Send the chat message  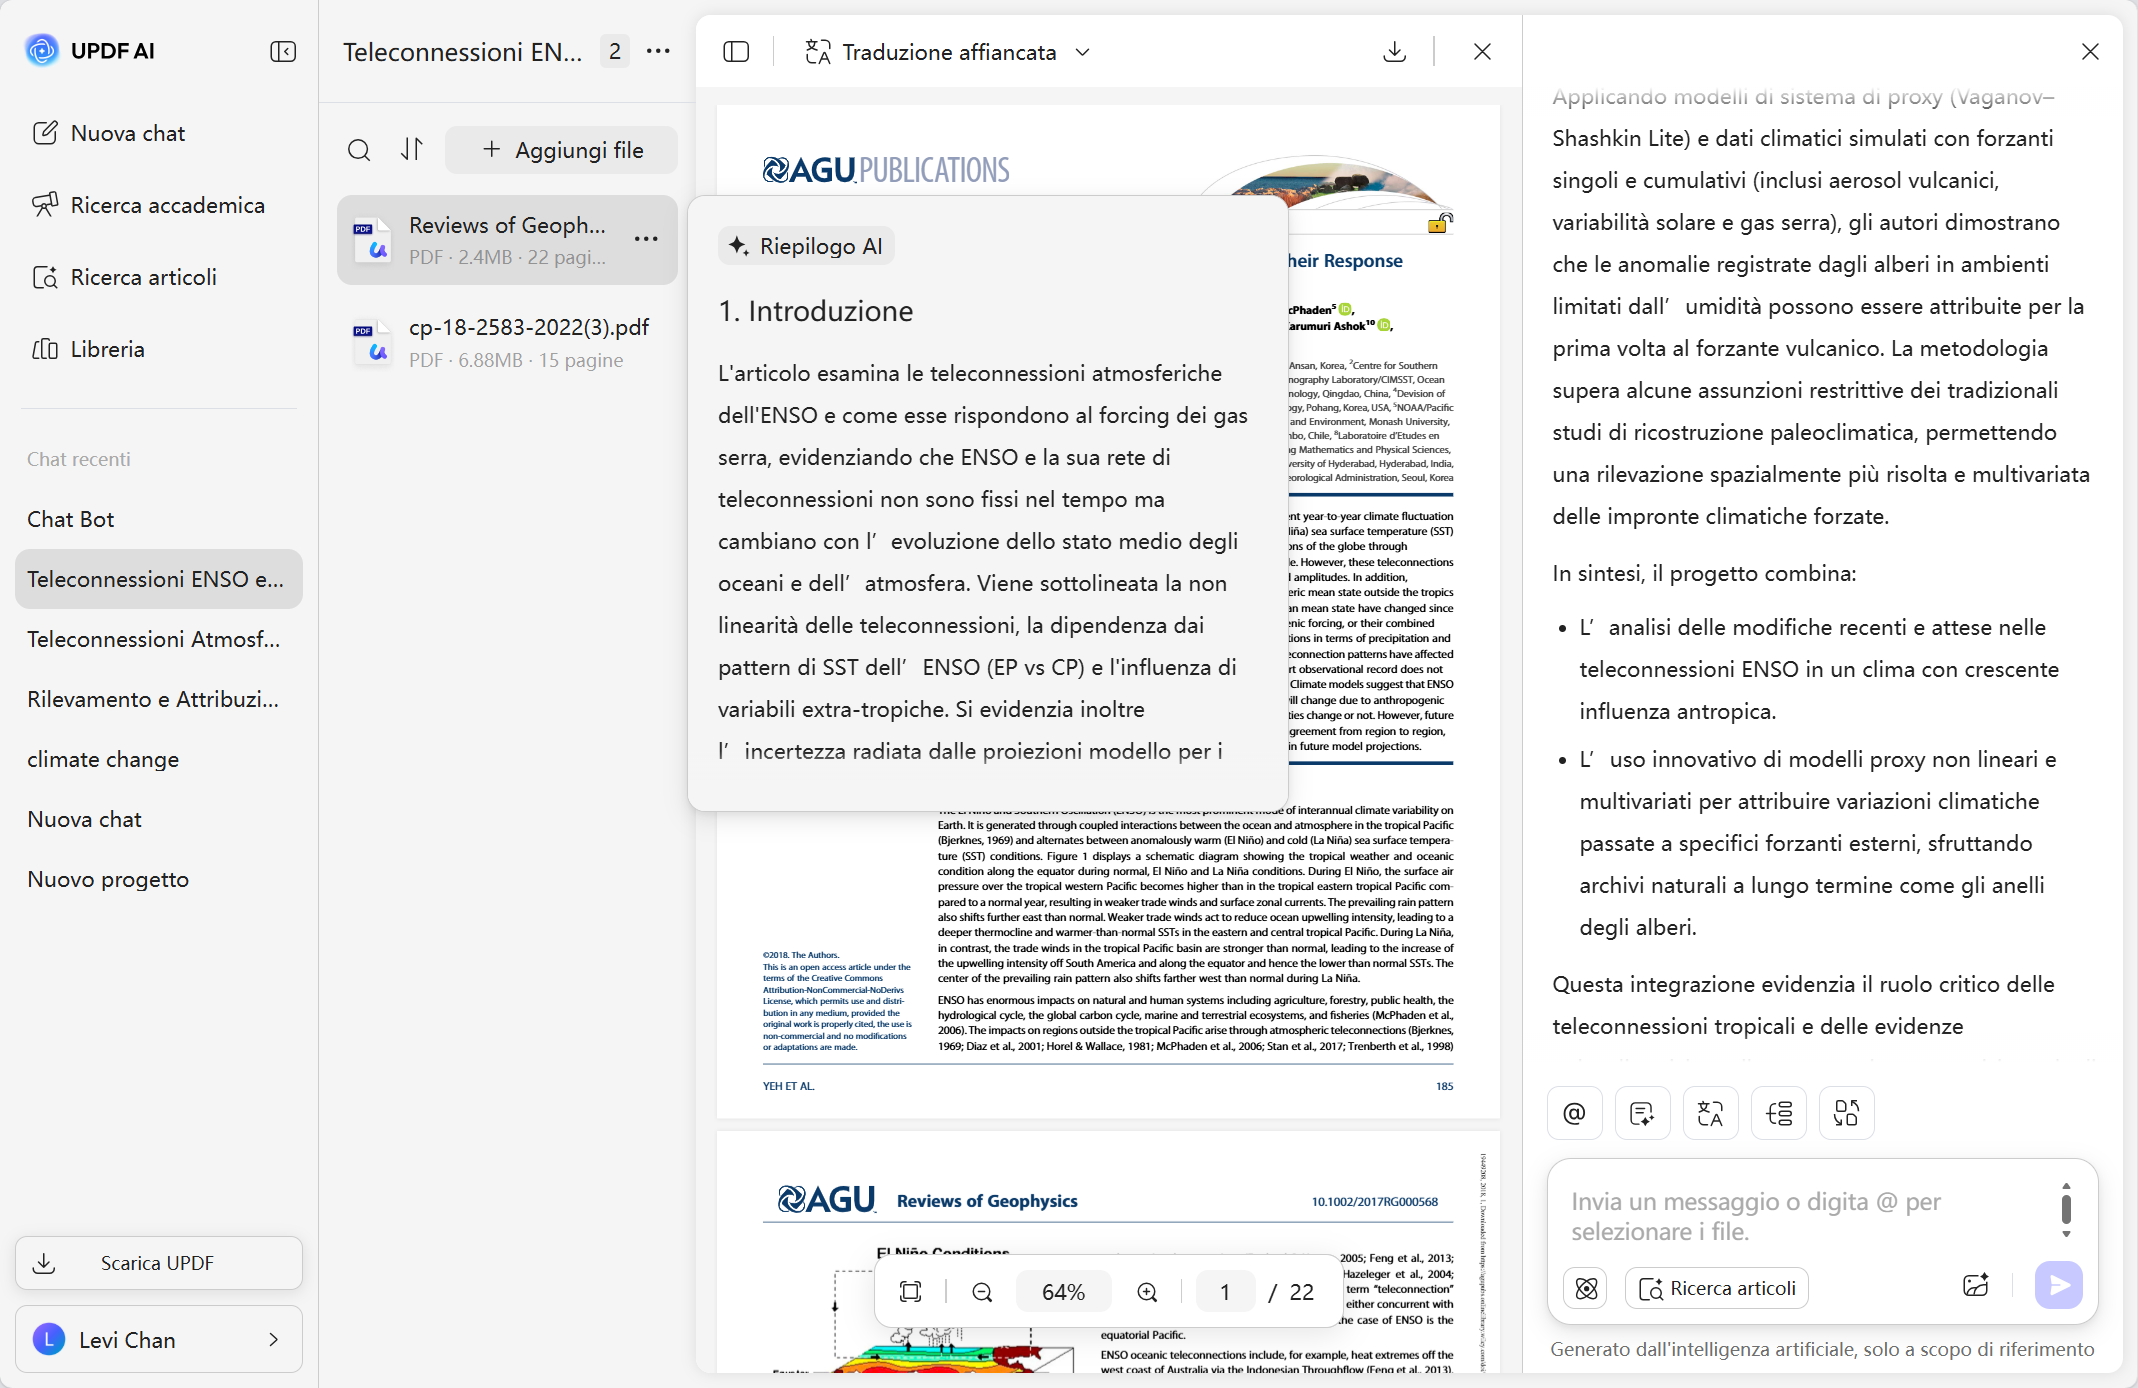(x=2059, y=1286)
